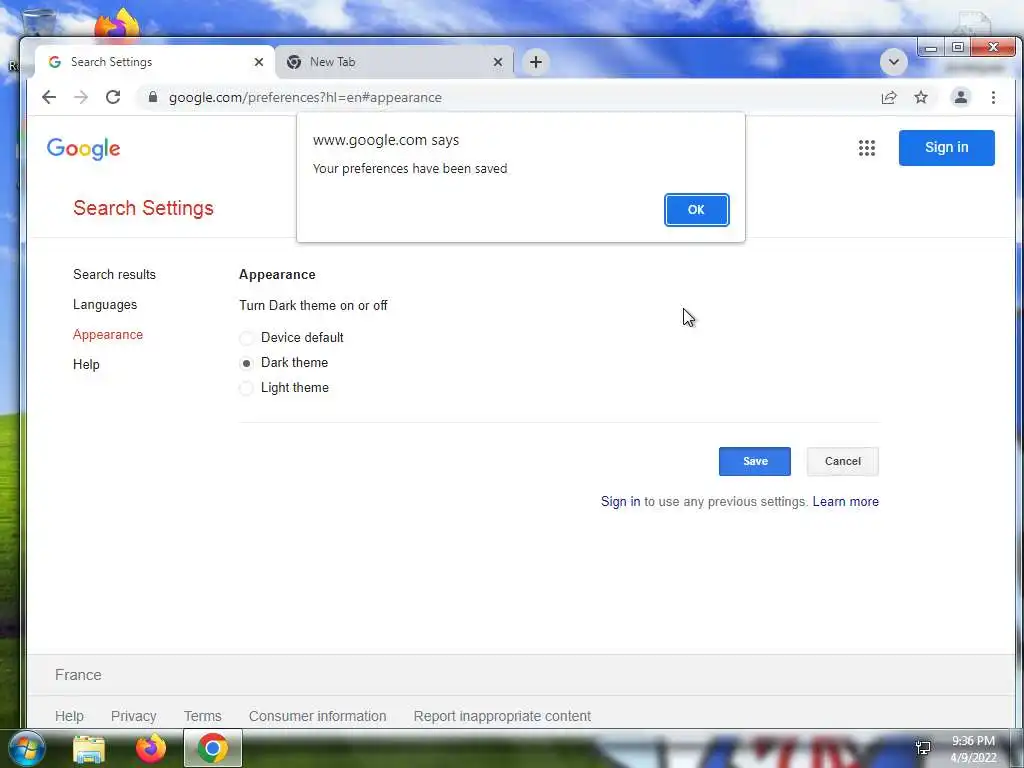Click the Chrome taskbar icon
Image resolution: width=1024 pixels, height=768 pixels.
click(x=213, y=748)
